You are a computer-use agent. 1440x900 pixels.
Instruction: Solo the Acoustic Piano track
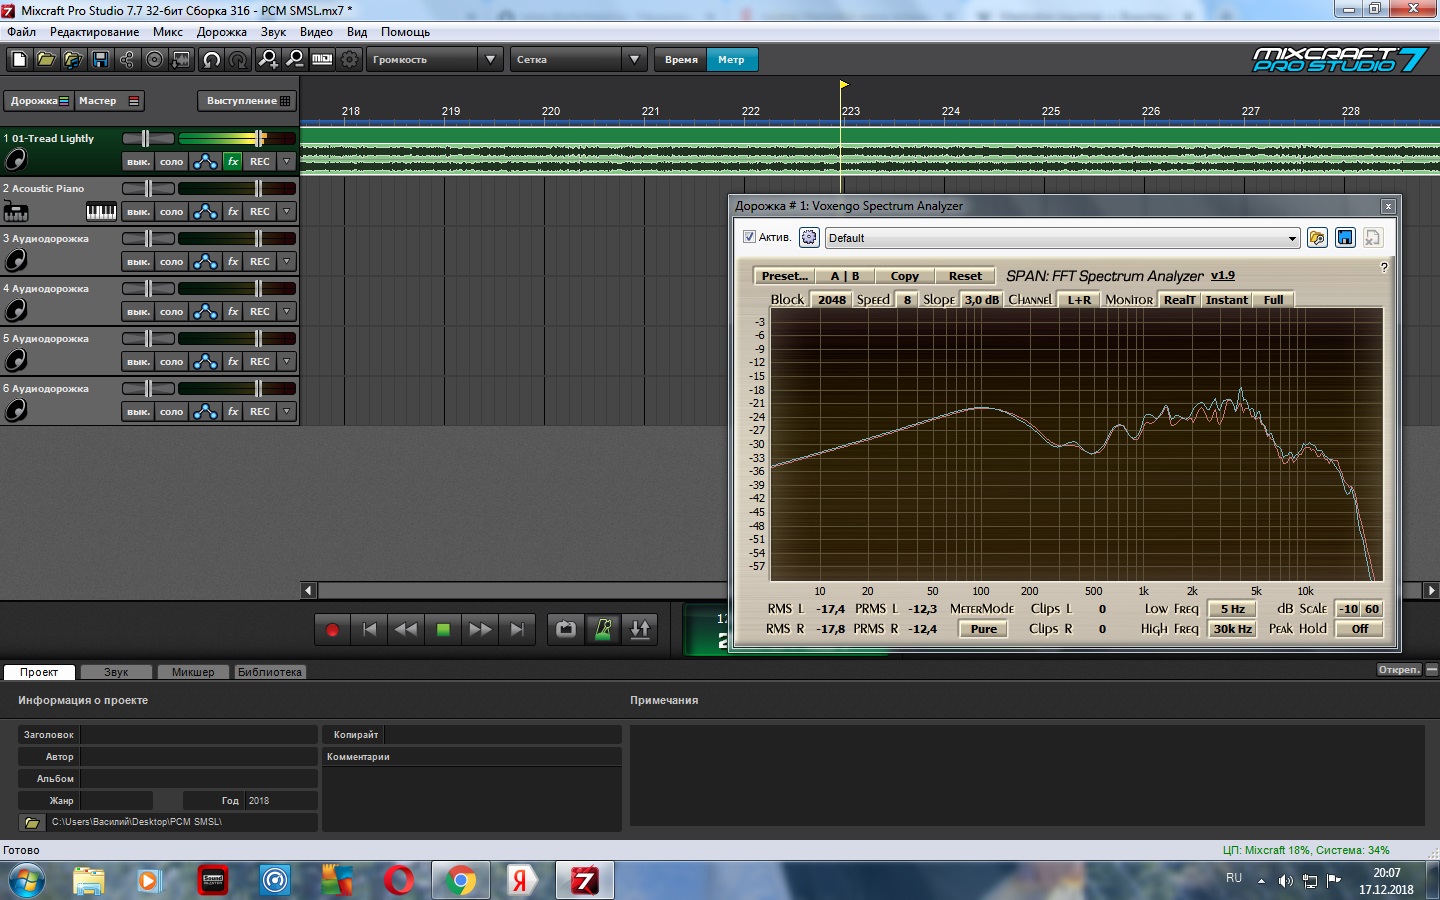pyautogui.click(x=172, y=212)
